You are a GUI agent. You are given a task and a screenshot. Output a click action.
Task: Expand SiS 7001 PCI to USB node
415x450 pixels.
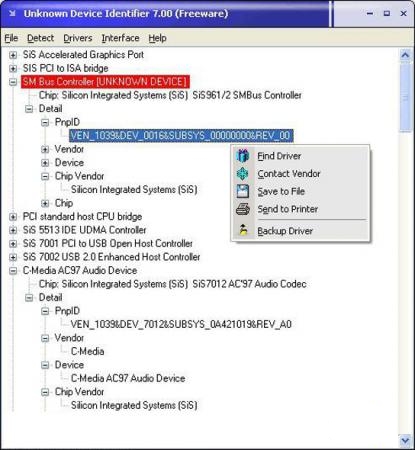coord(13,244)
